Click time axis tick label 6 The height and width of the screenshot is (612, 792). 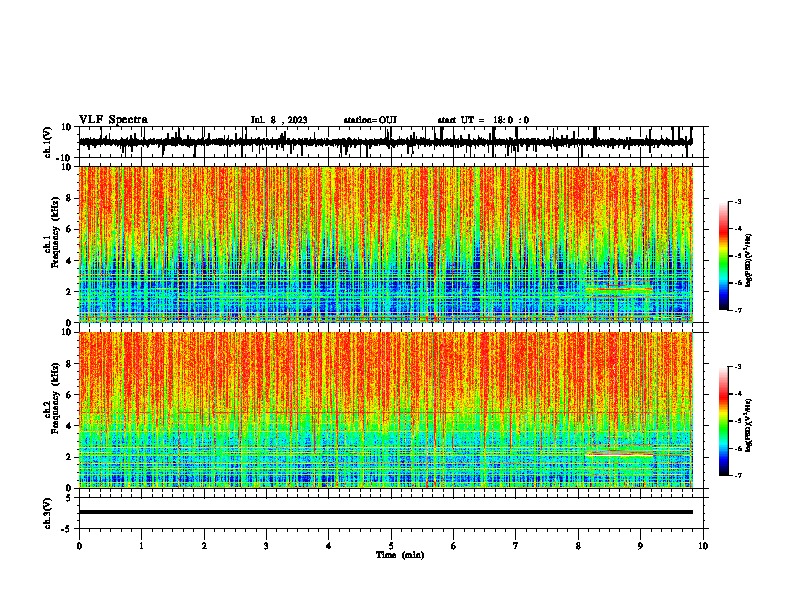[454, 546]
